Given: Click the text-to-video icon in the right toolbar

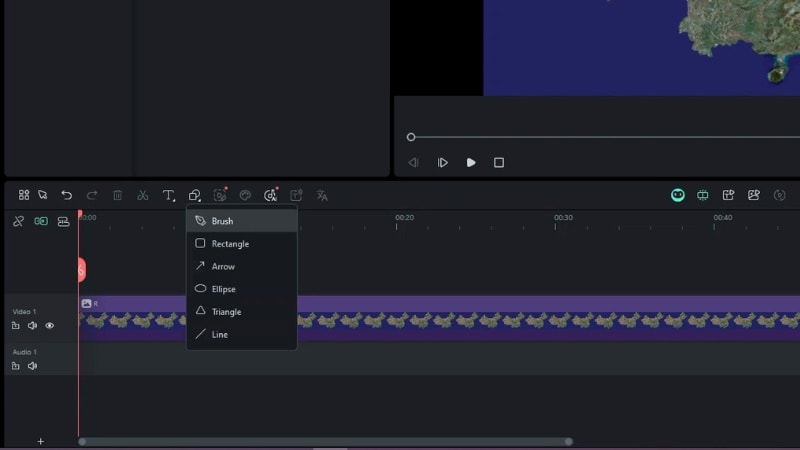Looking at the screenshot, I should pyautogui.click(x=728, y=195).
